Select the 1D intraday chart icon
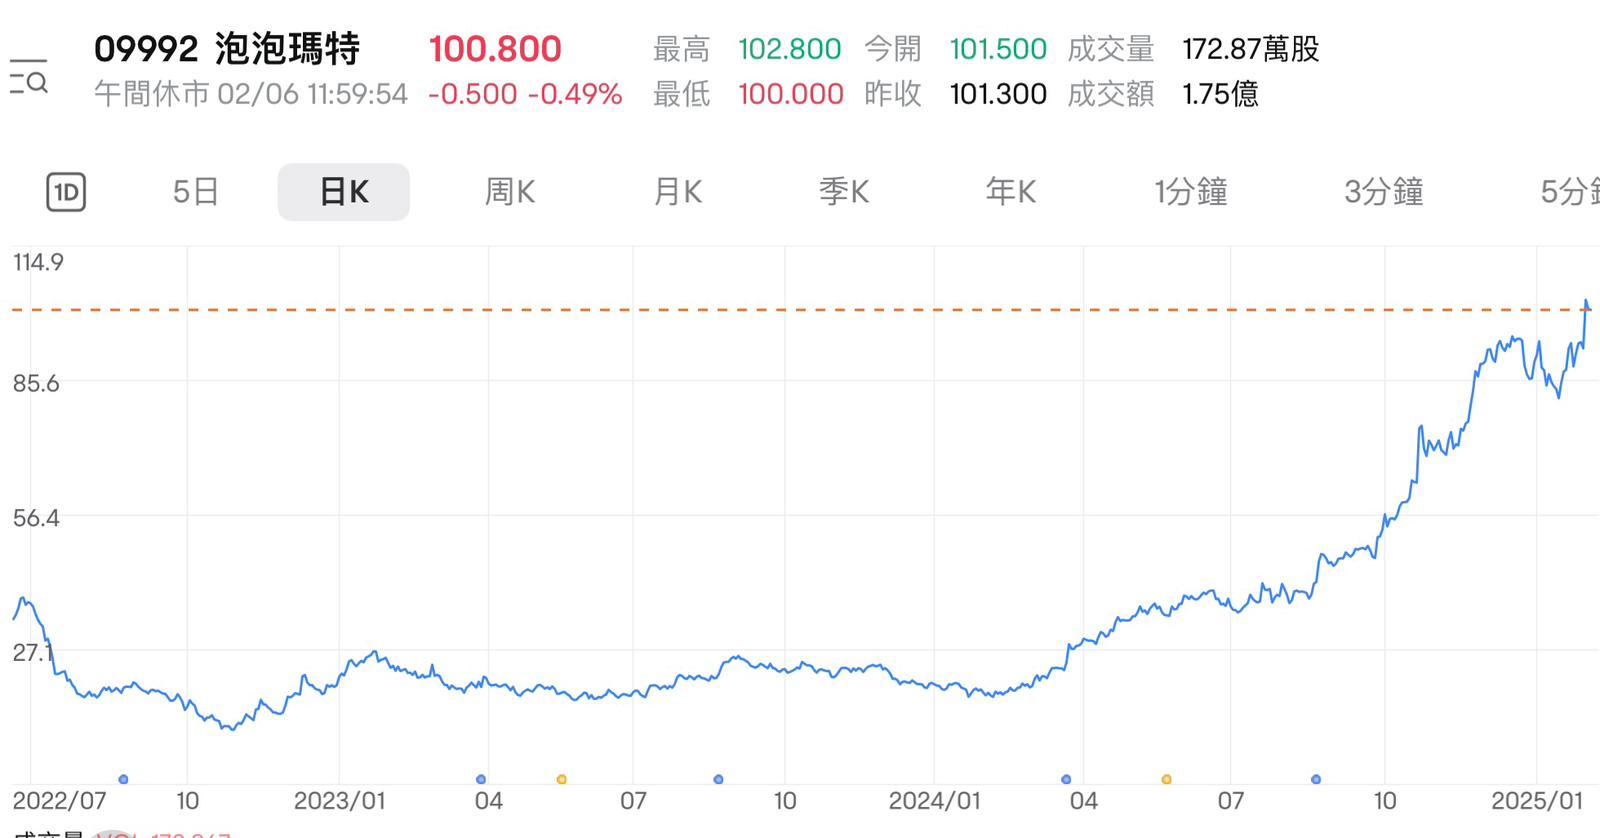Screen dimensions: 1600x838 pos(66,192)
